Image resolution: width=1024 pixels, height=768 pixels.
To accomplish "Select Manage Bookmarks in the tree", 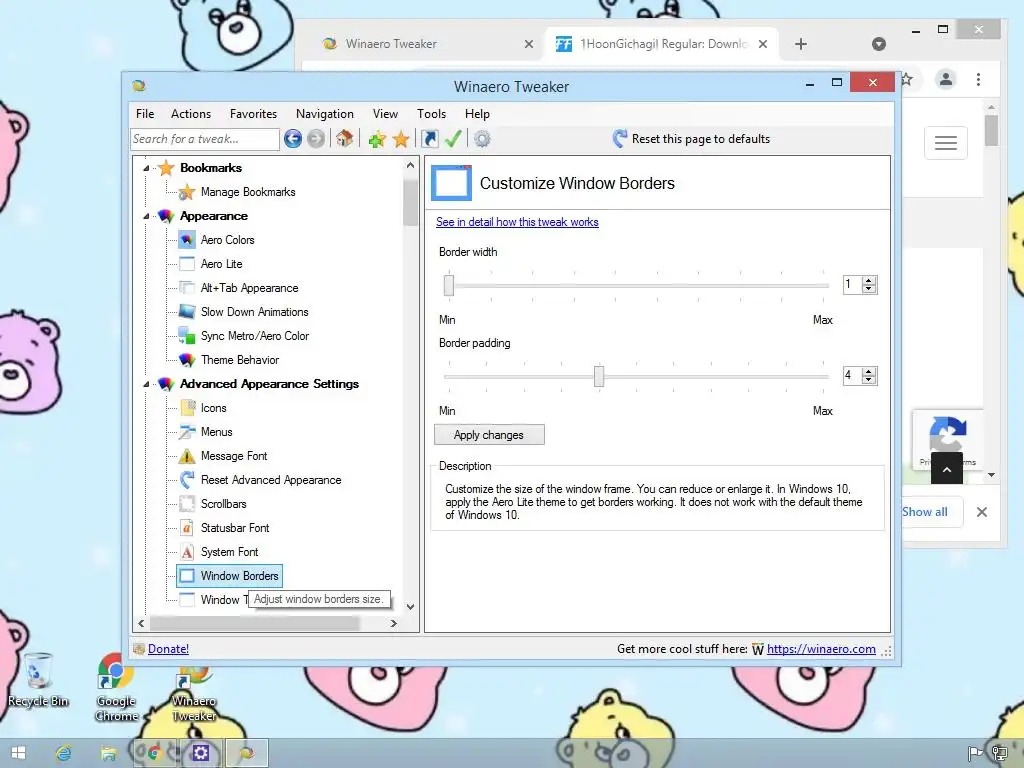I will click(x=248, y=192).
